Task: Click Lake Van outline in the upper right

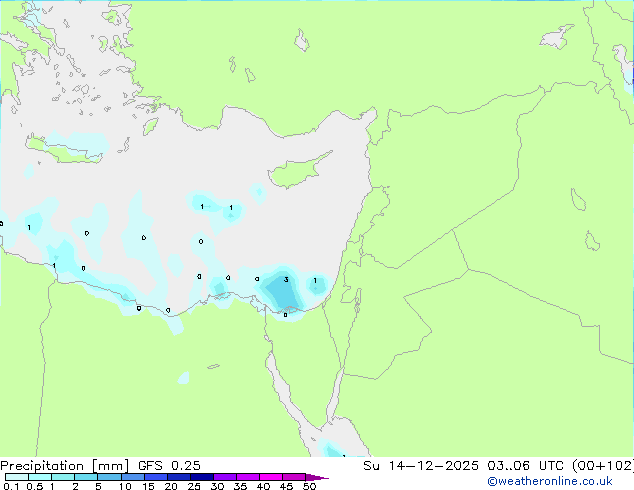Action: click(556, 37)
